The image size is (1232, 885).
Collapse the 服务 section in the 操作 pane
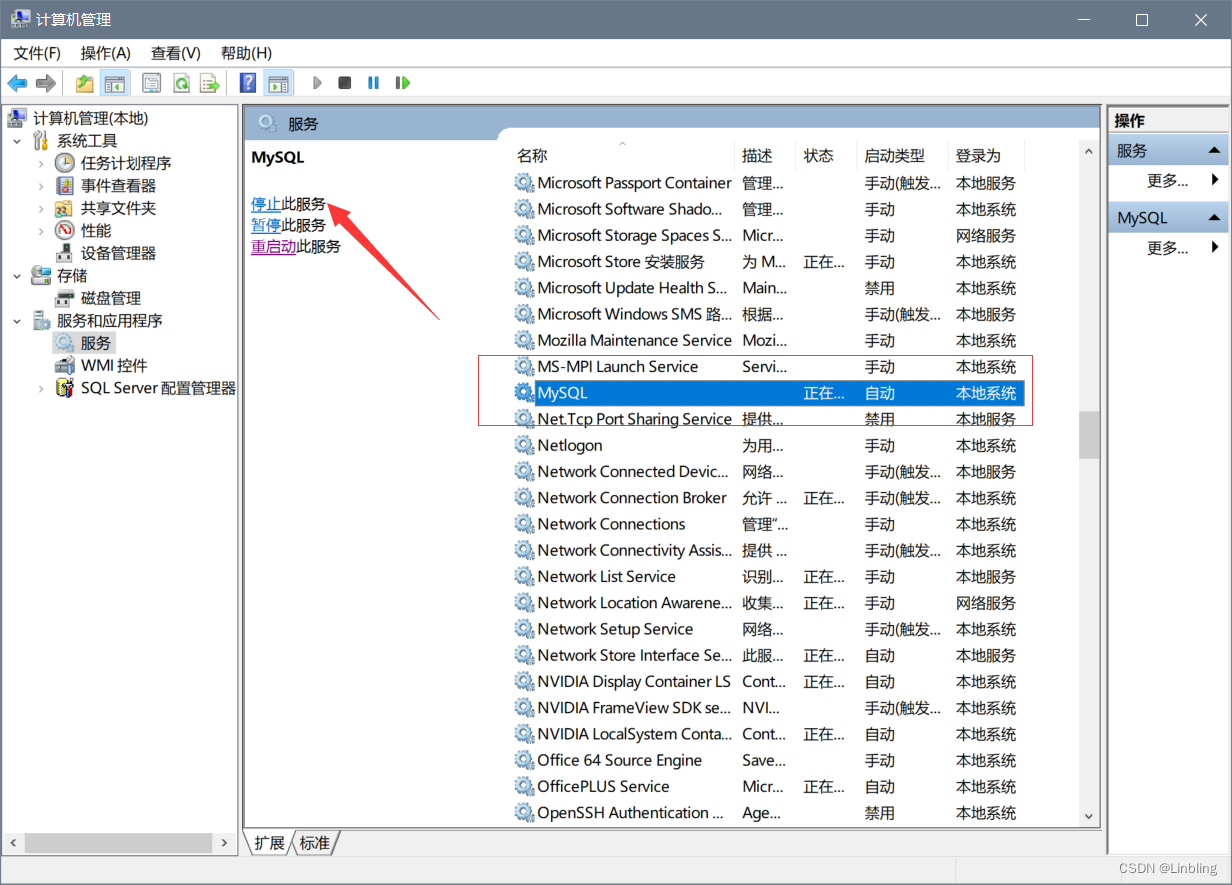1214,151
